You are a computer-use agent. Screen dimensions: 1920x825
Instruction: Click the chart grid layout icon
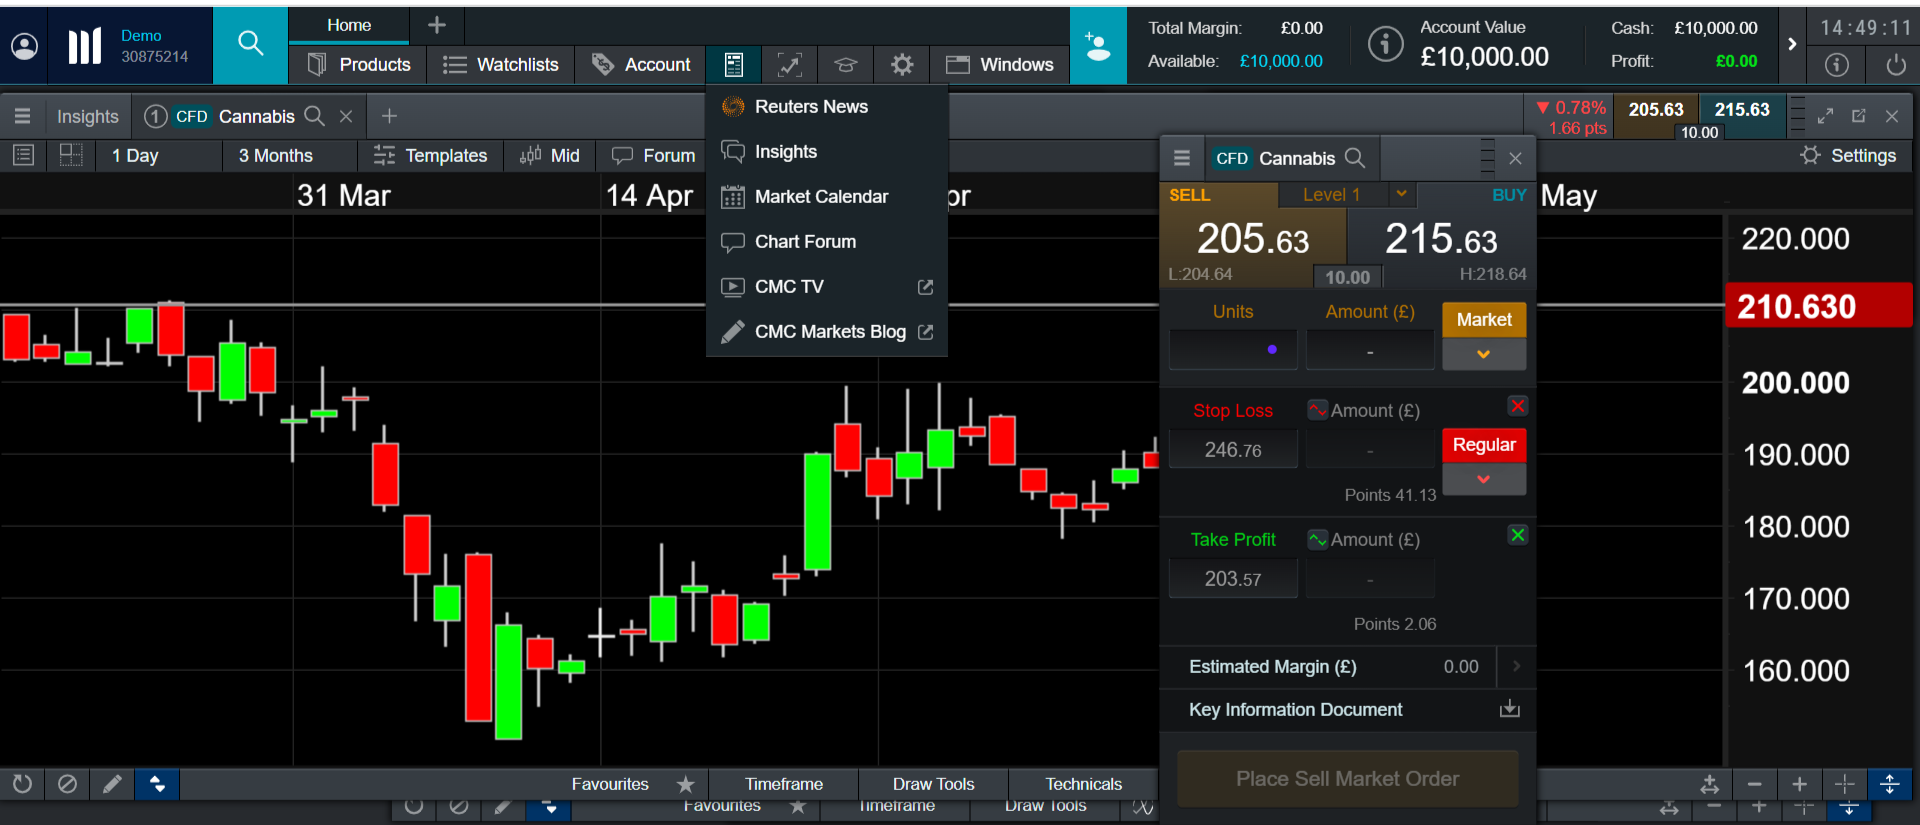(x=71, y=155)
